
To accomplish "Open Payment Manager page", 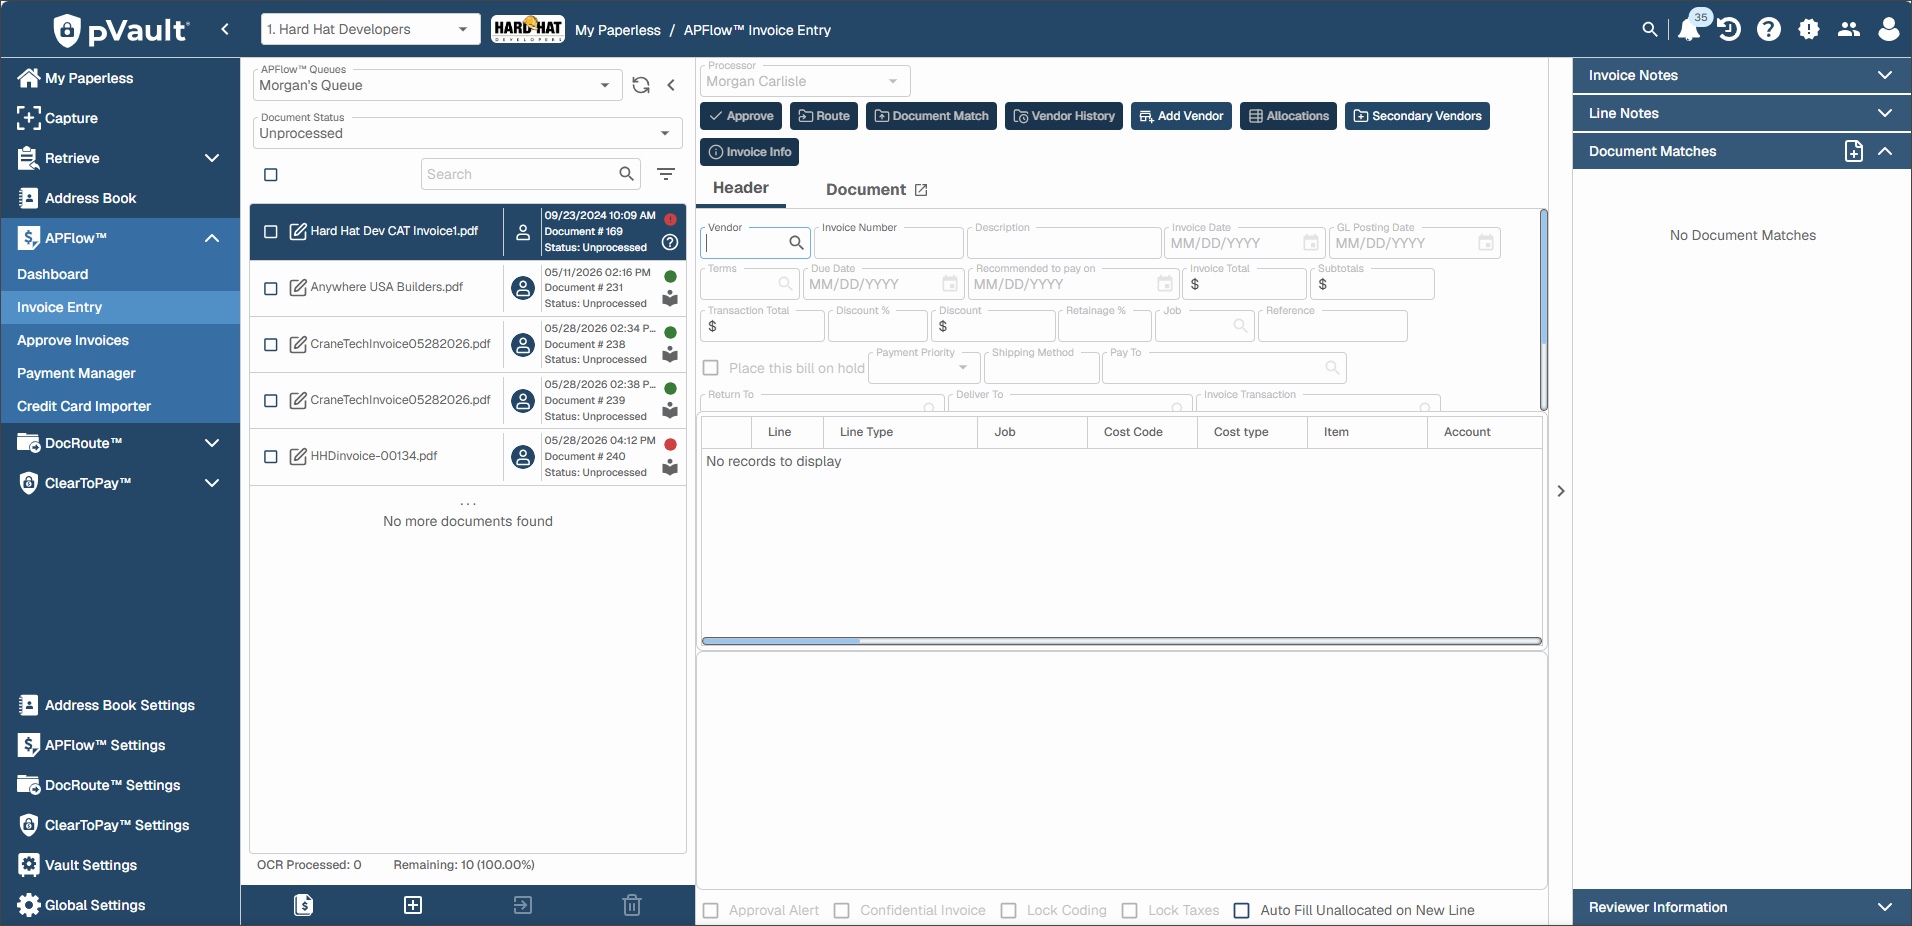I will click(x=120, y=373).
